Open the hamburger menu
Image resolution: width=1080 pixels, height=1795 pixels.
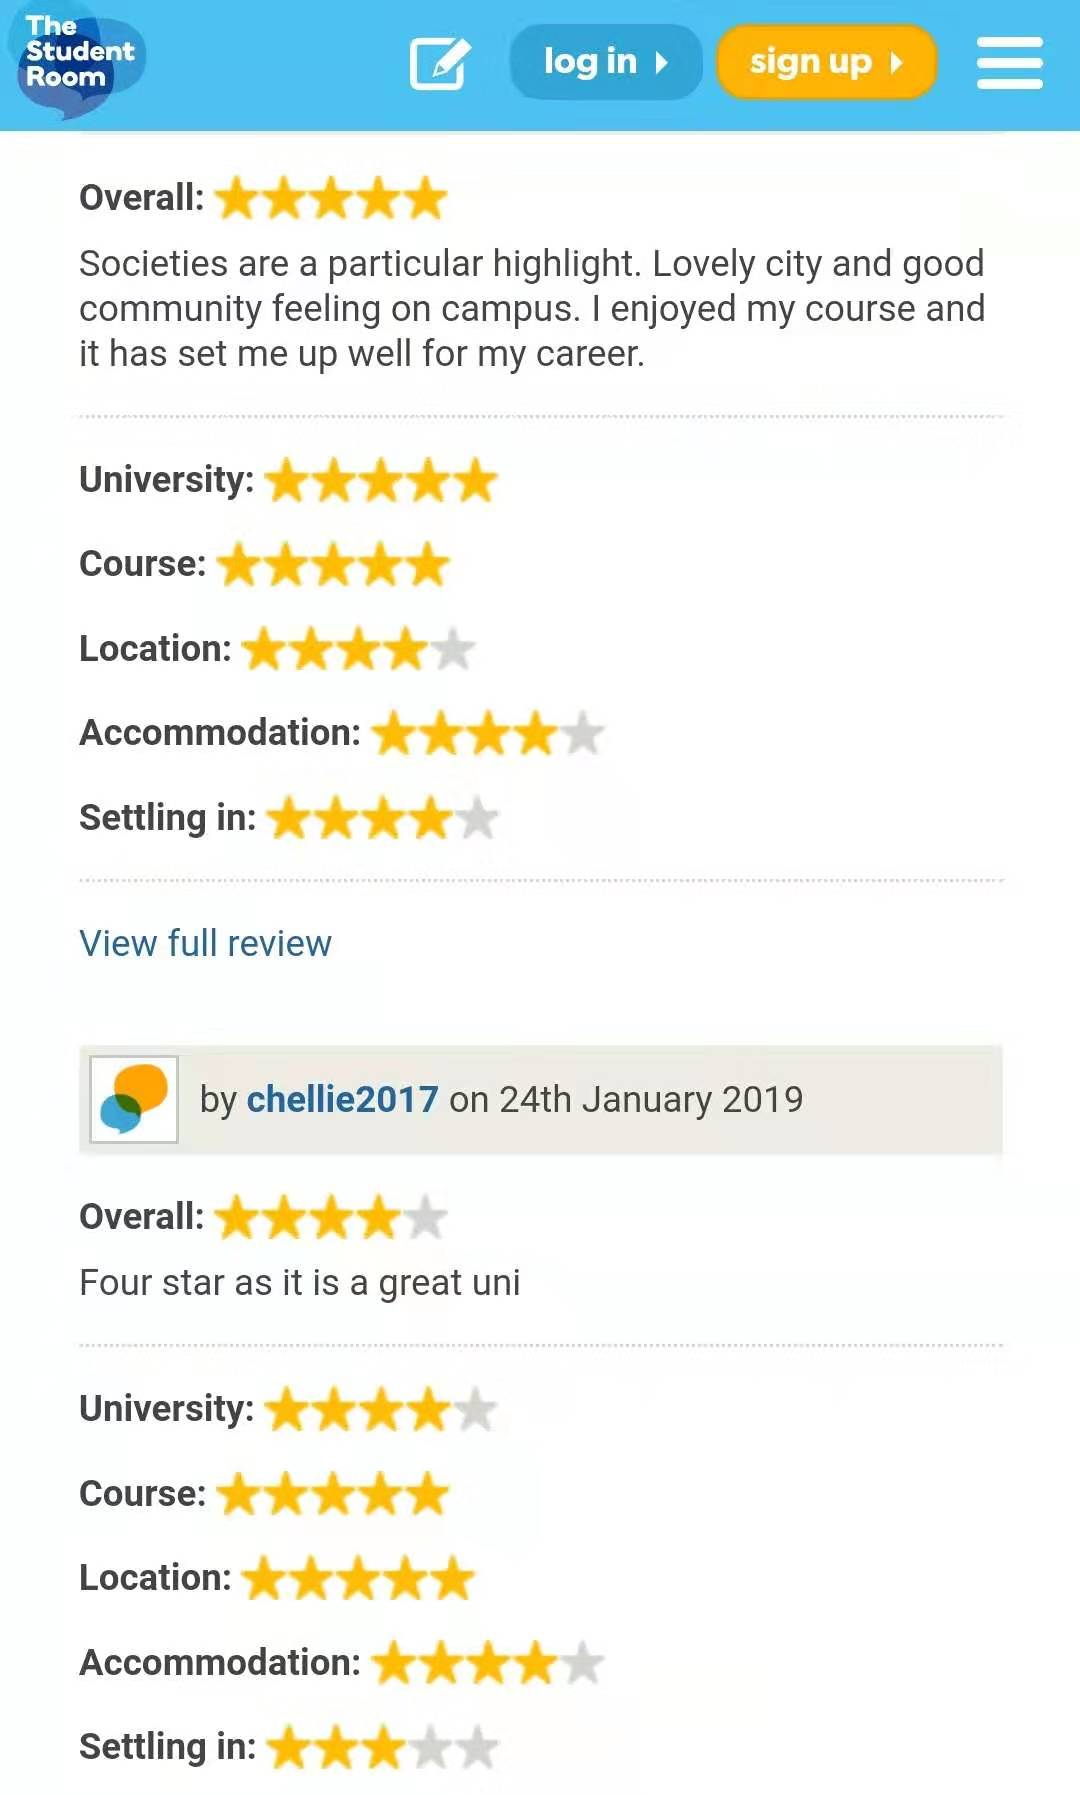(x=1009, y=63)
